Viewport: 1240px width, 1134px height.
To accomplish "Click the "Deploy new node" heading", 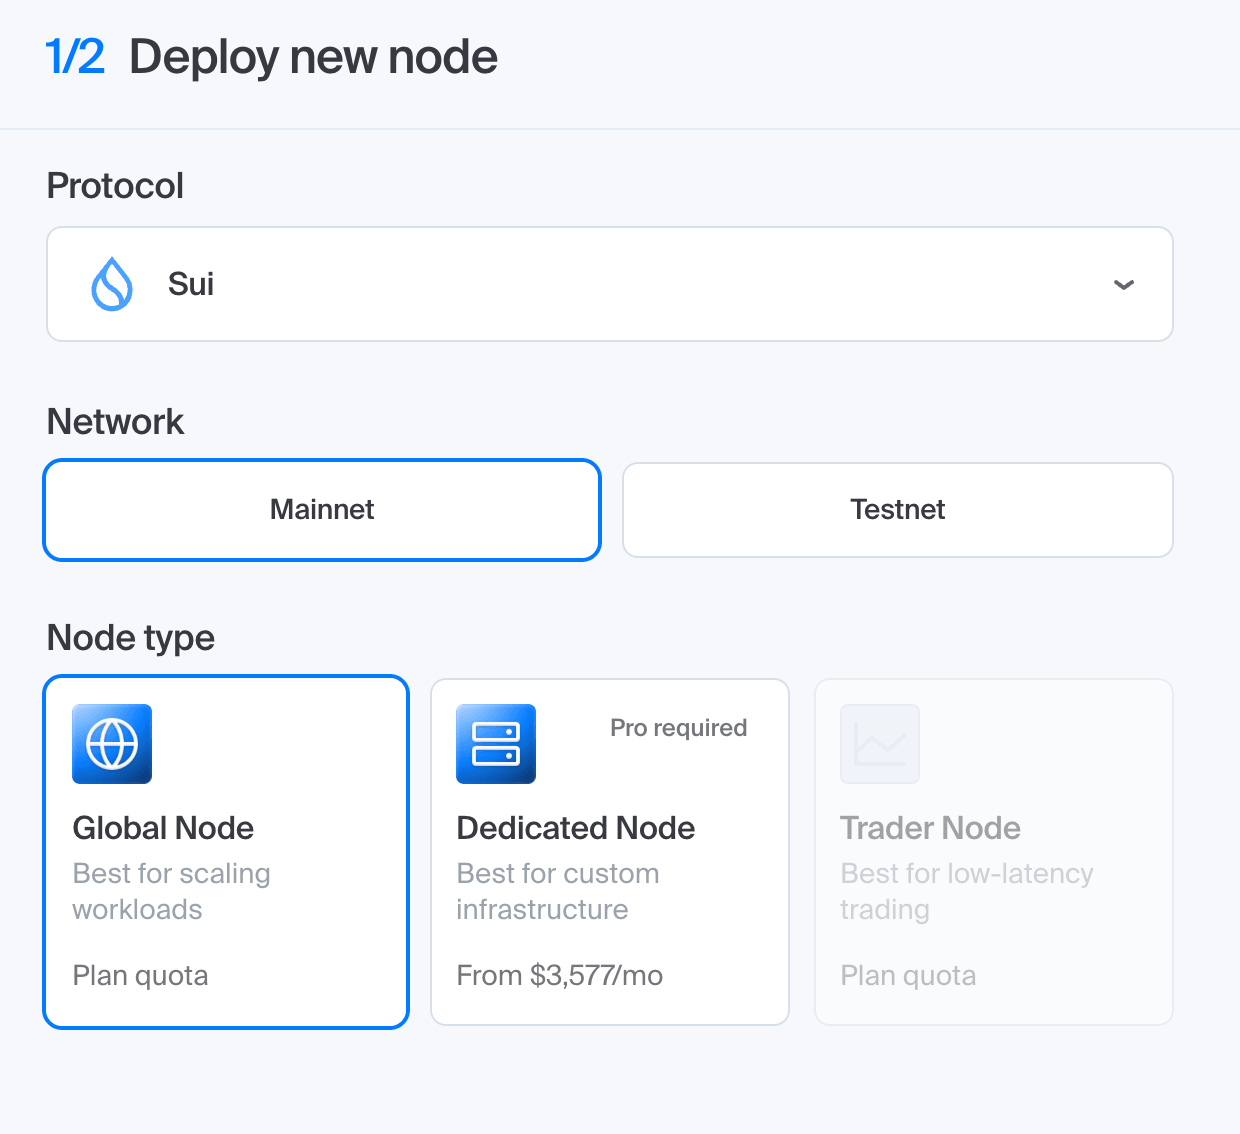I will [x=313, y=57].
